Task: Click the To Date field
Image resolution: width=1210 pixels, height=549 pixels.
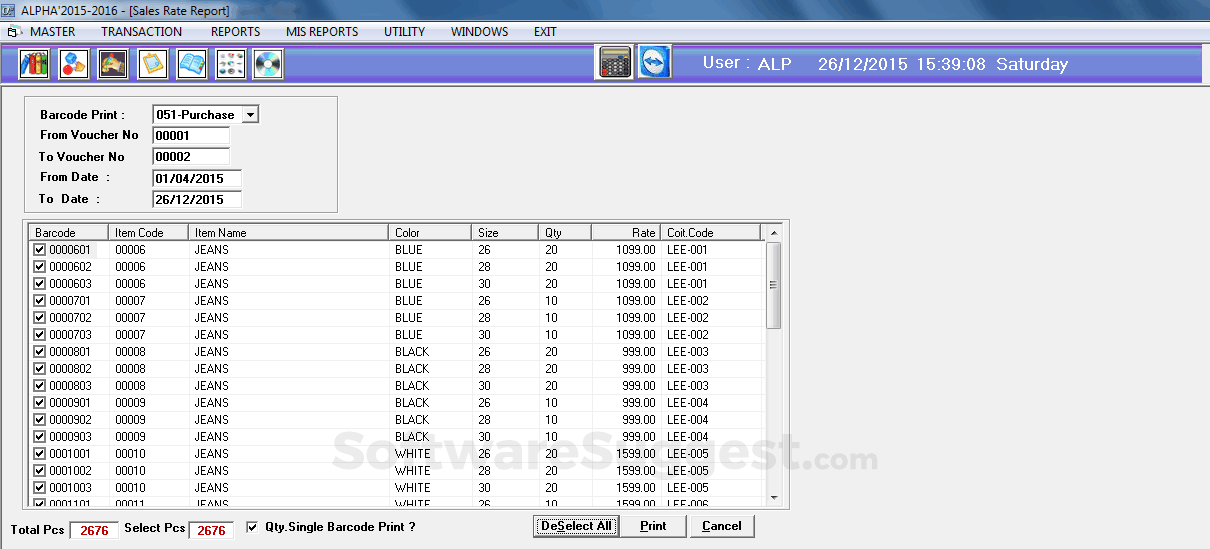Action: [197, 199]
